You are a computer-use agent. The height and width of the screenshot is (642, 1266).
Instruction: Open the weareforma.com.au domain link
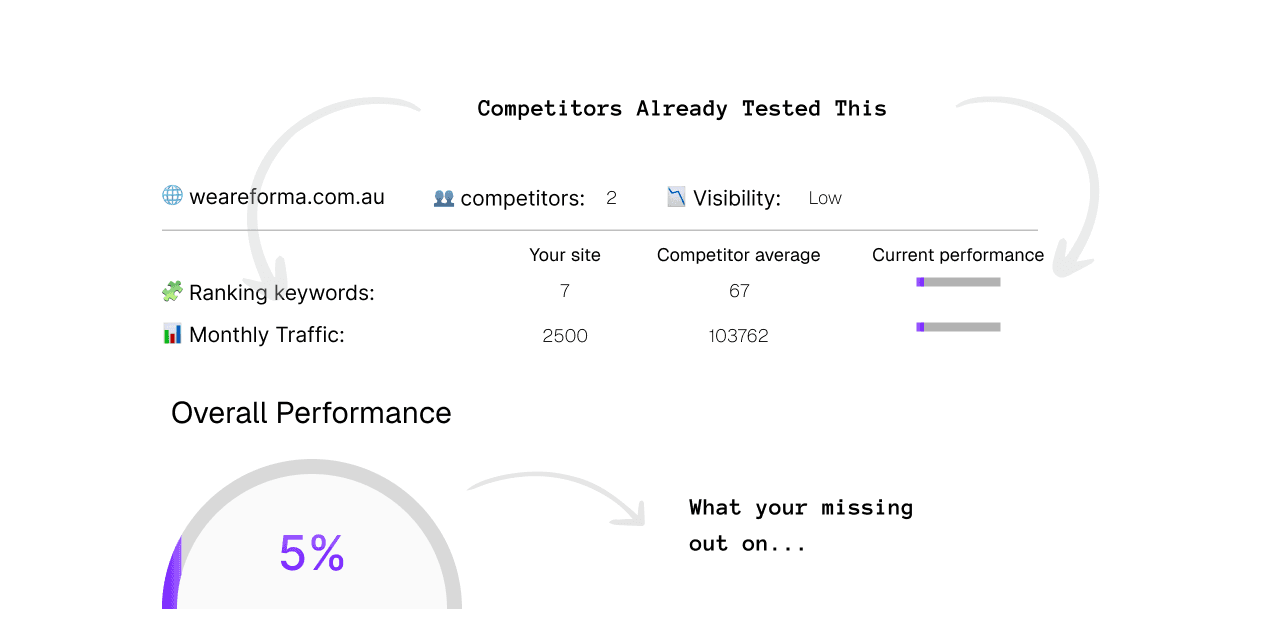(x=287, y=197)
